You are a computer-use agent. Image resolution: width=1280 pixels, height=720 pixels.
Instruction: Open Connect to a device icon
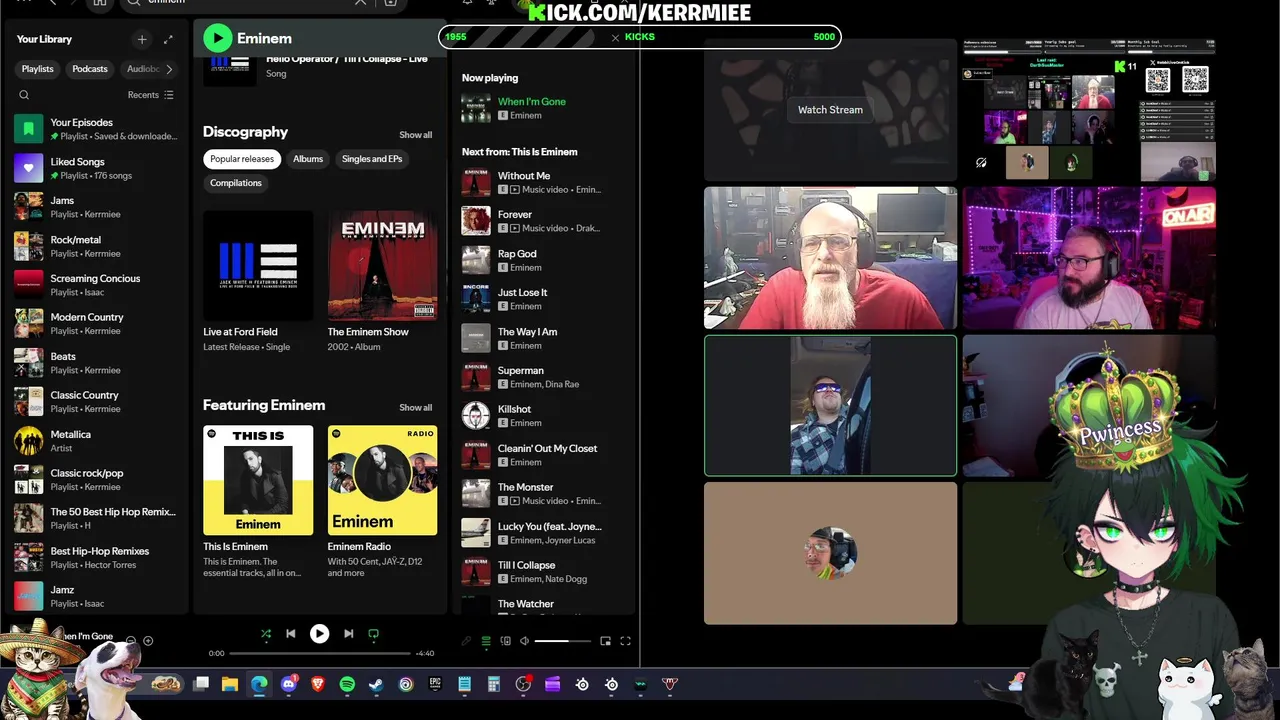[x=505, y=641]
